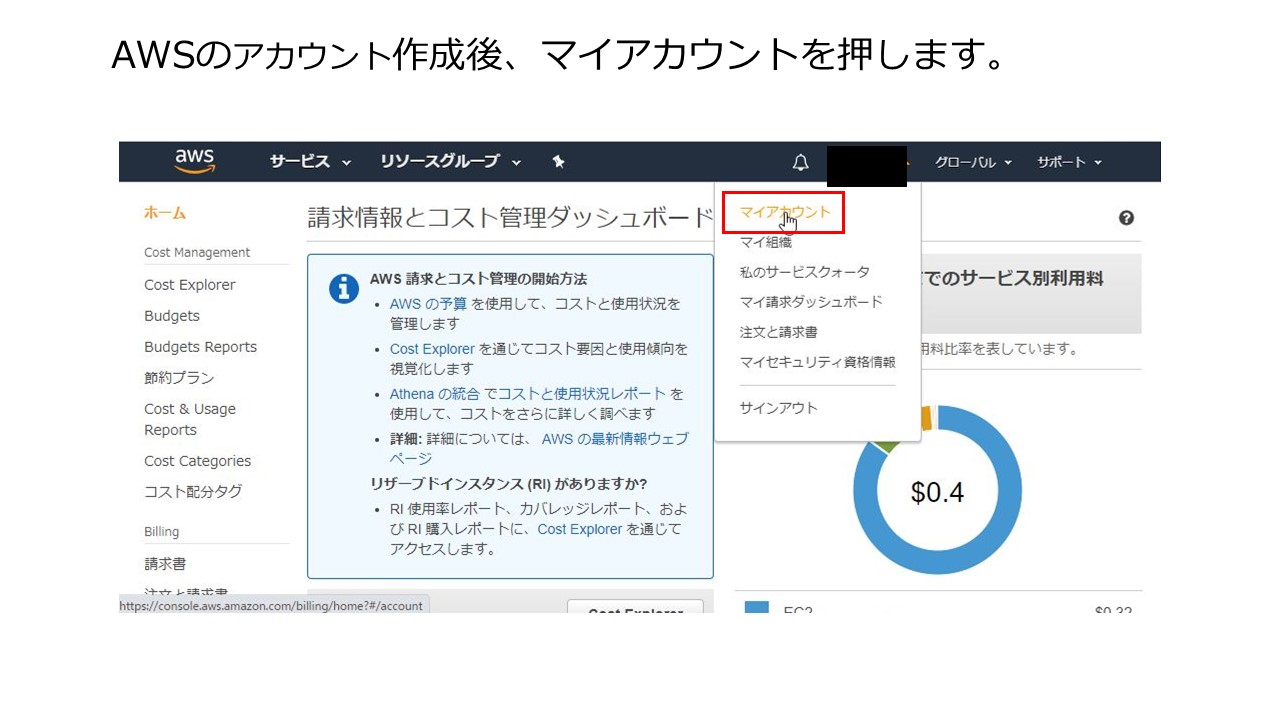Click the AWS logo

[x=195, y=161]
